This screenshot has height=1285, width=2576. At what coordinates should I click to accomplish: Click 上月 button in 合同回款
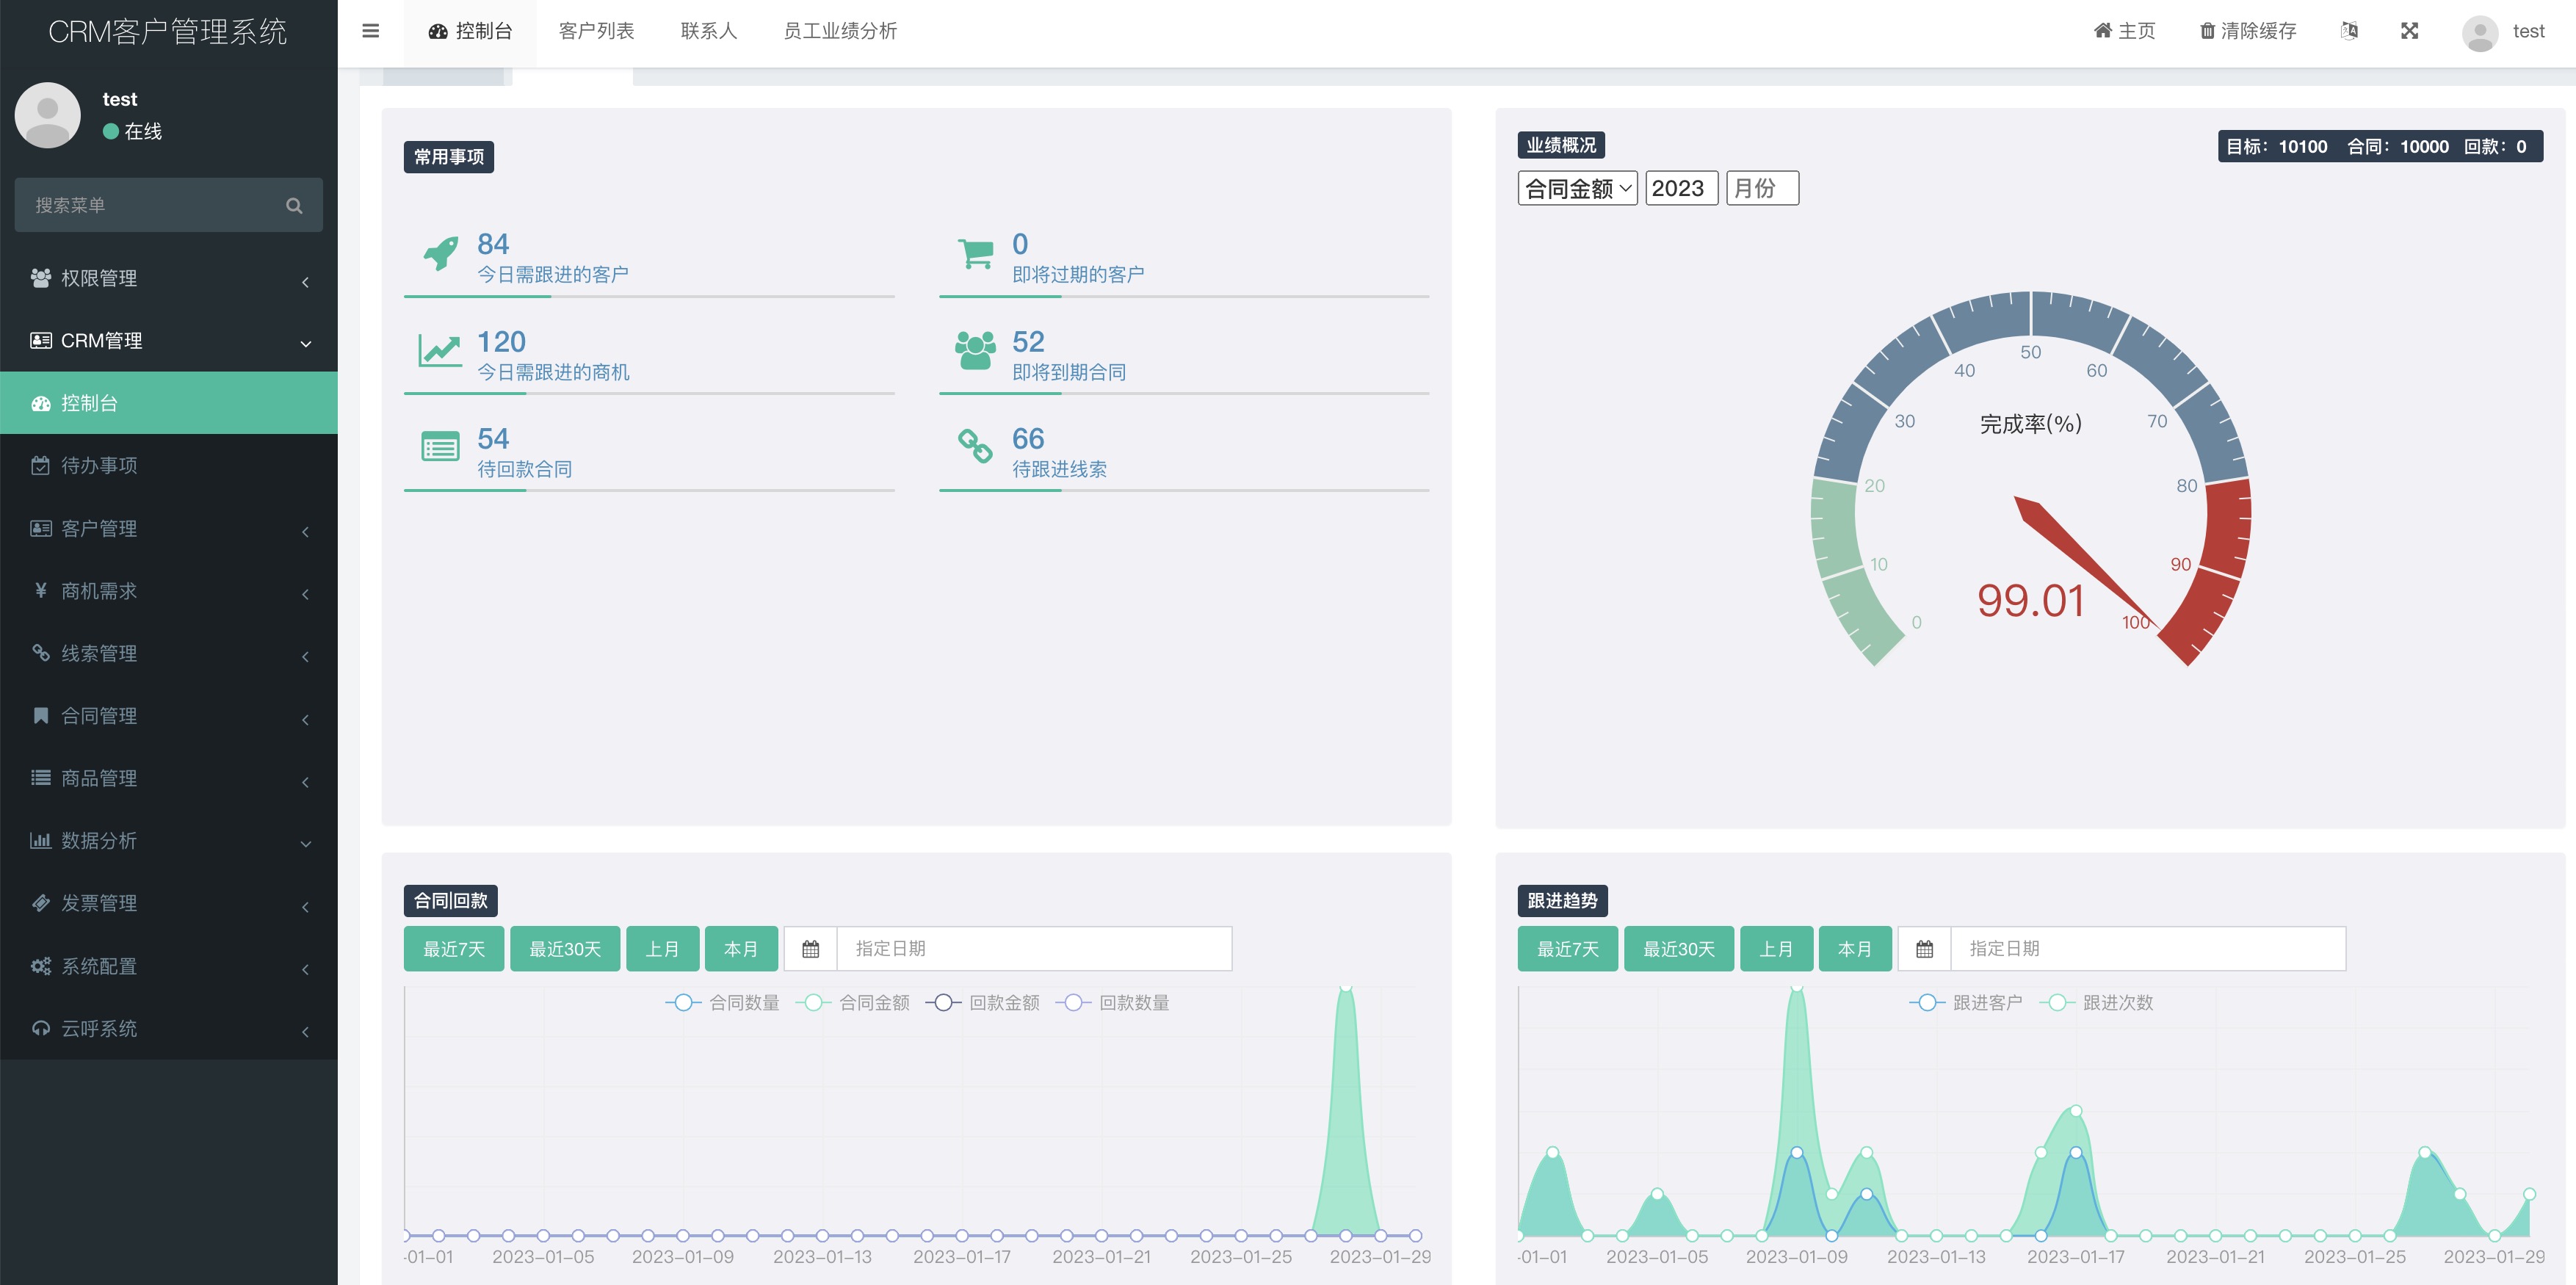662,949
